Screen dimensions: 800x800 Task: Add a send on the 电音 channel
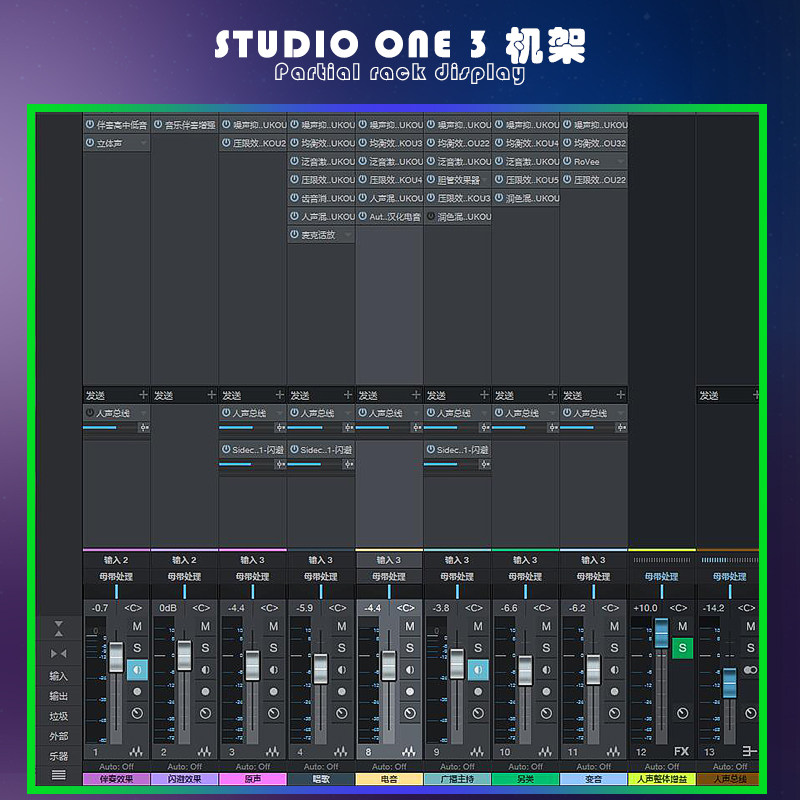tap(416, 394)
